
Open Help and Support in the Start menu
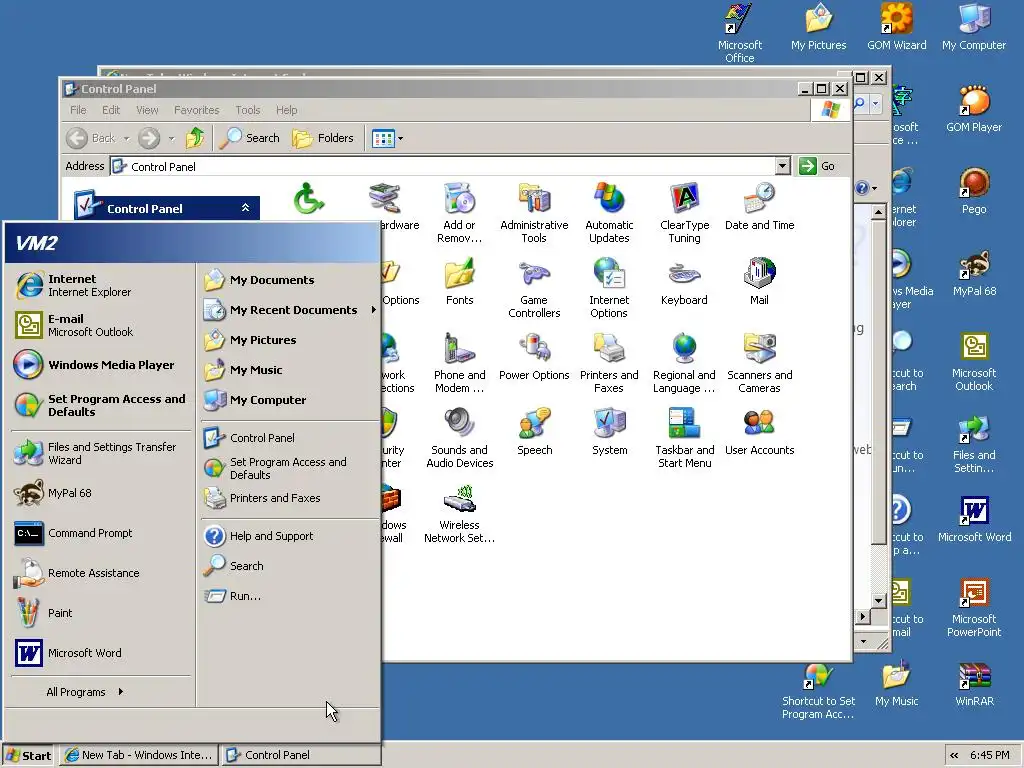coord(289,536)
